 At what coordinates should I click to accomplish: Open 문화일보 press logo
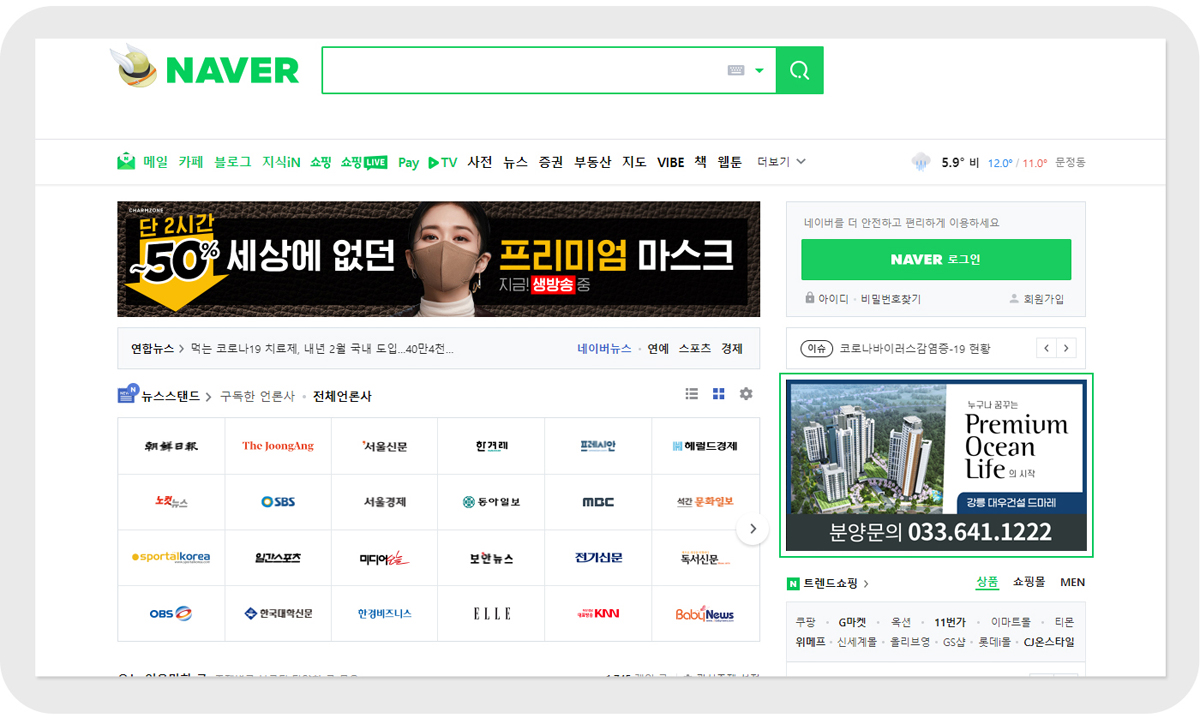705,502
